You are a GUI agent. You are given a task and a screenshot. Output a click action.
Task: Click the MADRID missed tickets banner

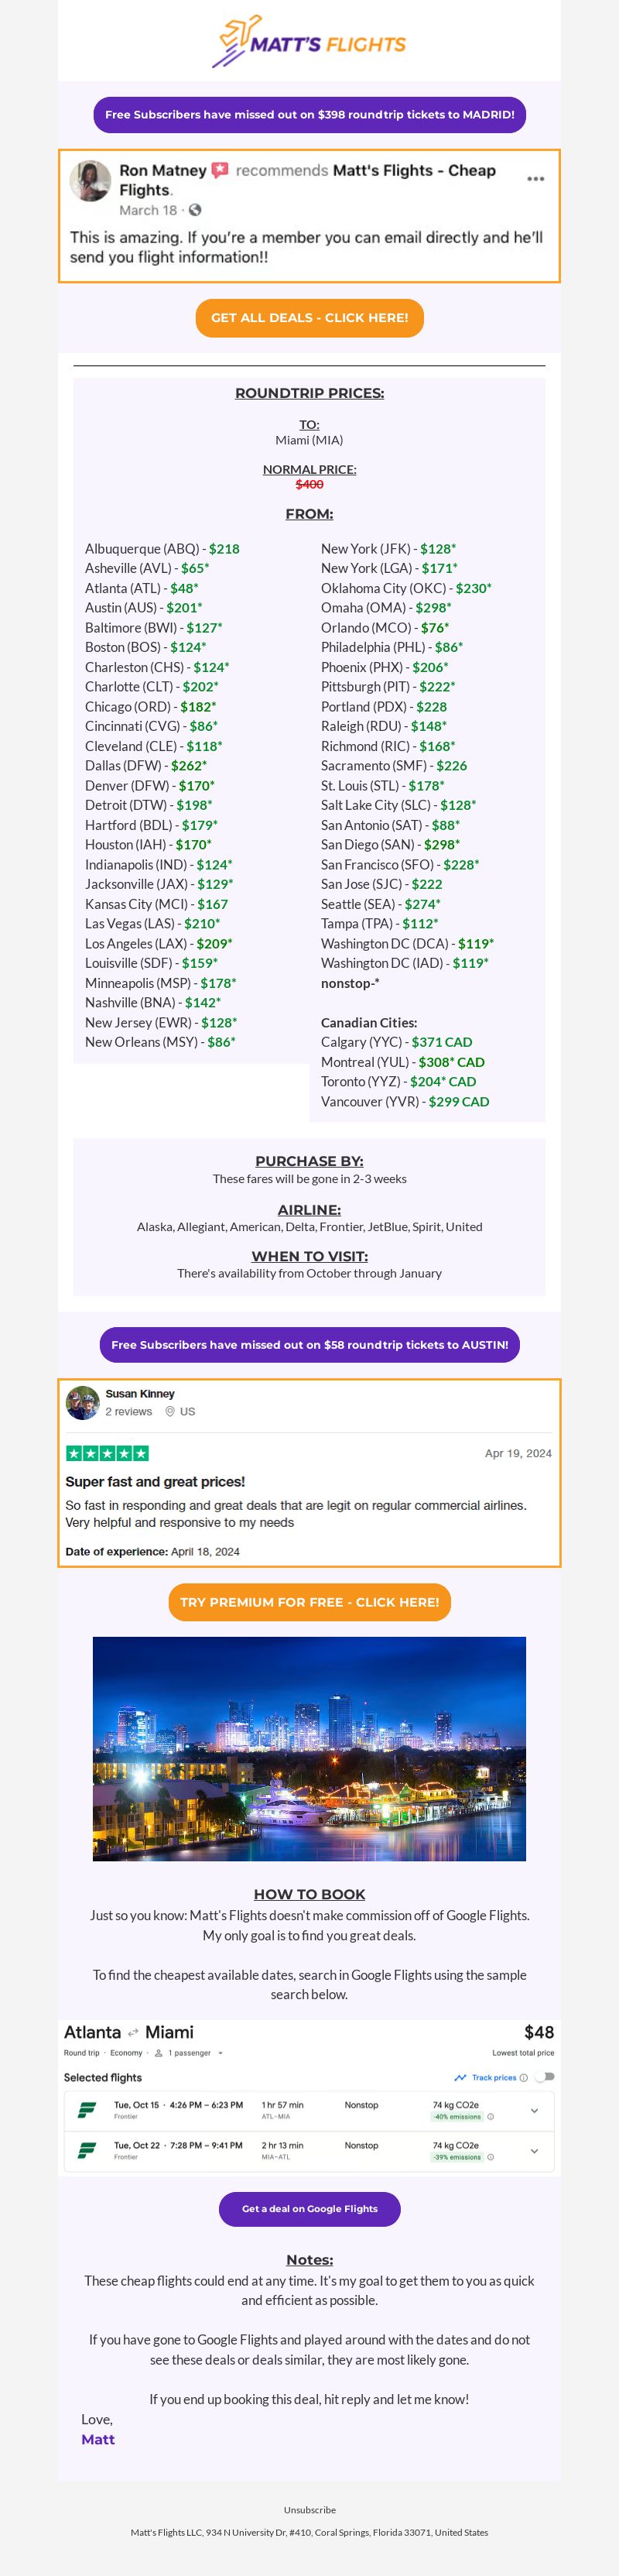coord(309,115)
